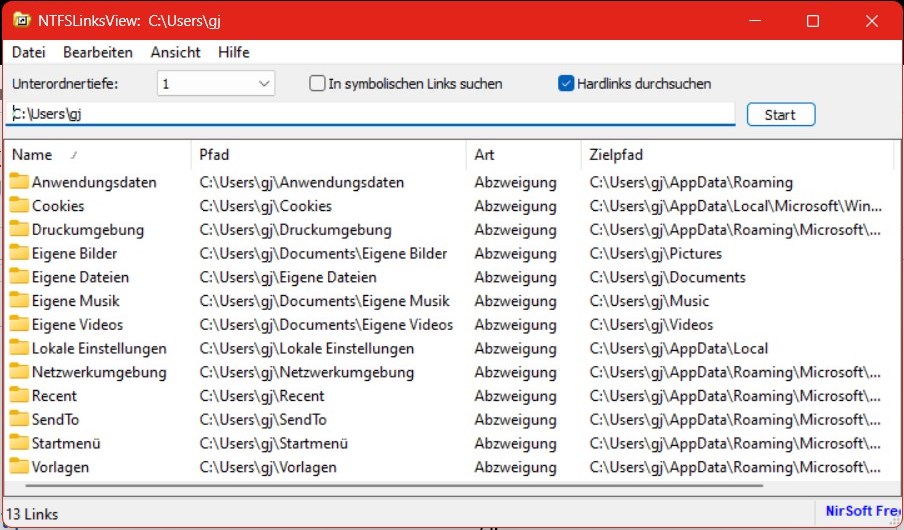The width and height of the screenshot is (904, 530).
Task: Click path C:\Users\gj\Cookies
Action: coord(266,206)
